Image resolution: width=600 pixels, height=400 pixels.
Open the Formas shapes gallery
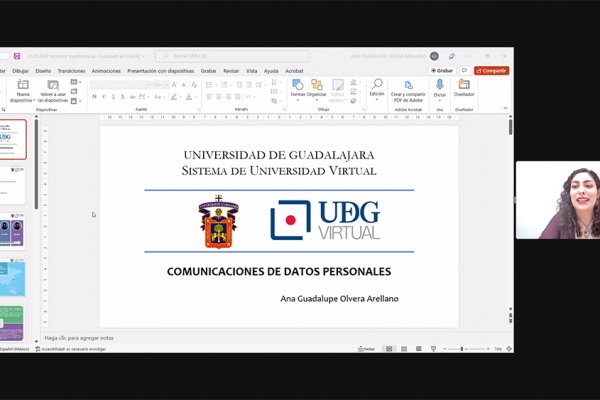(298, 90)
